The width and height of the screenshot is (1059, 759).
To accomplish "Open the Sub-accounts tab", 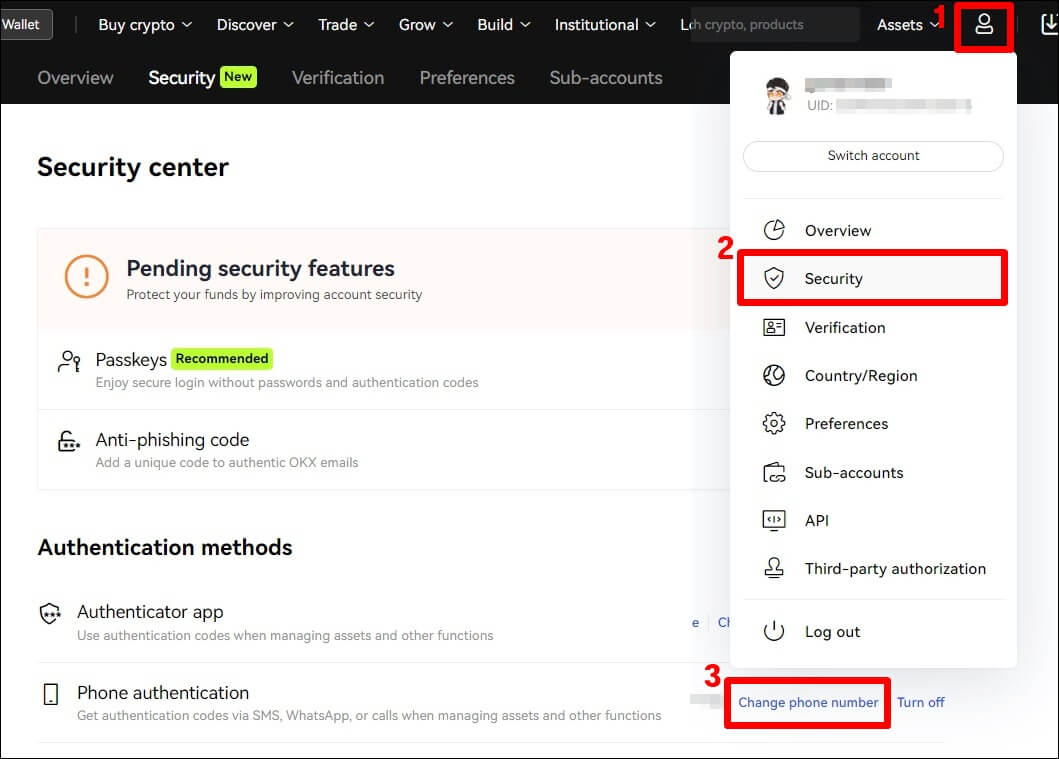I will tap(606, 78).
